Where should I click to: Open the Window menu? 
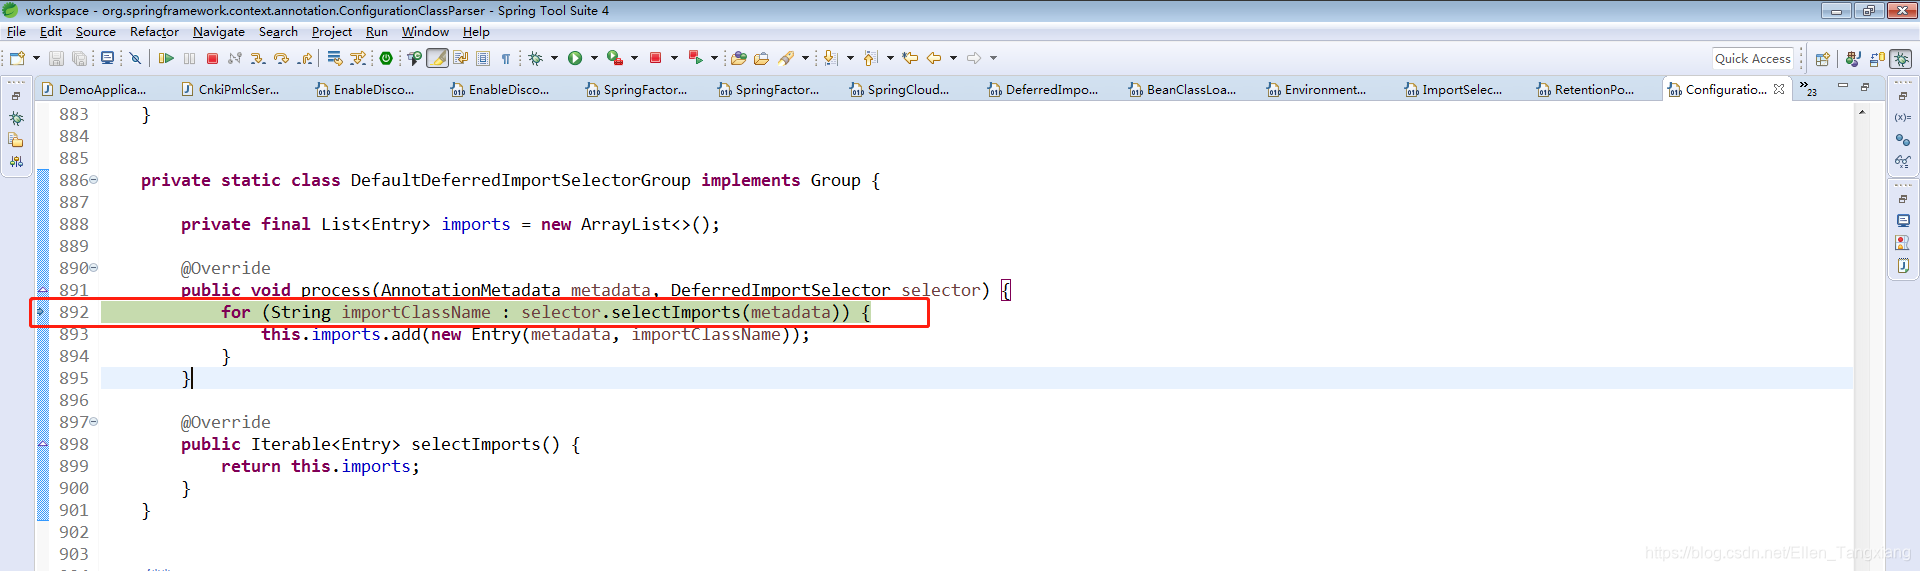pyautogui.click(x=425, y=32)
